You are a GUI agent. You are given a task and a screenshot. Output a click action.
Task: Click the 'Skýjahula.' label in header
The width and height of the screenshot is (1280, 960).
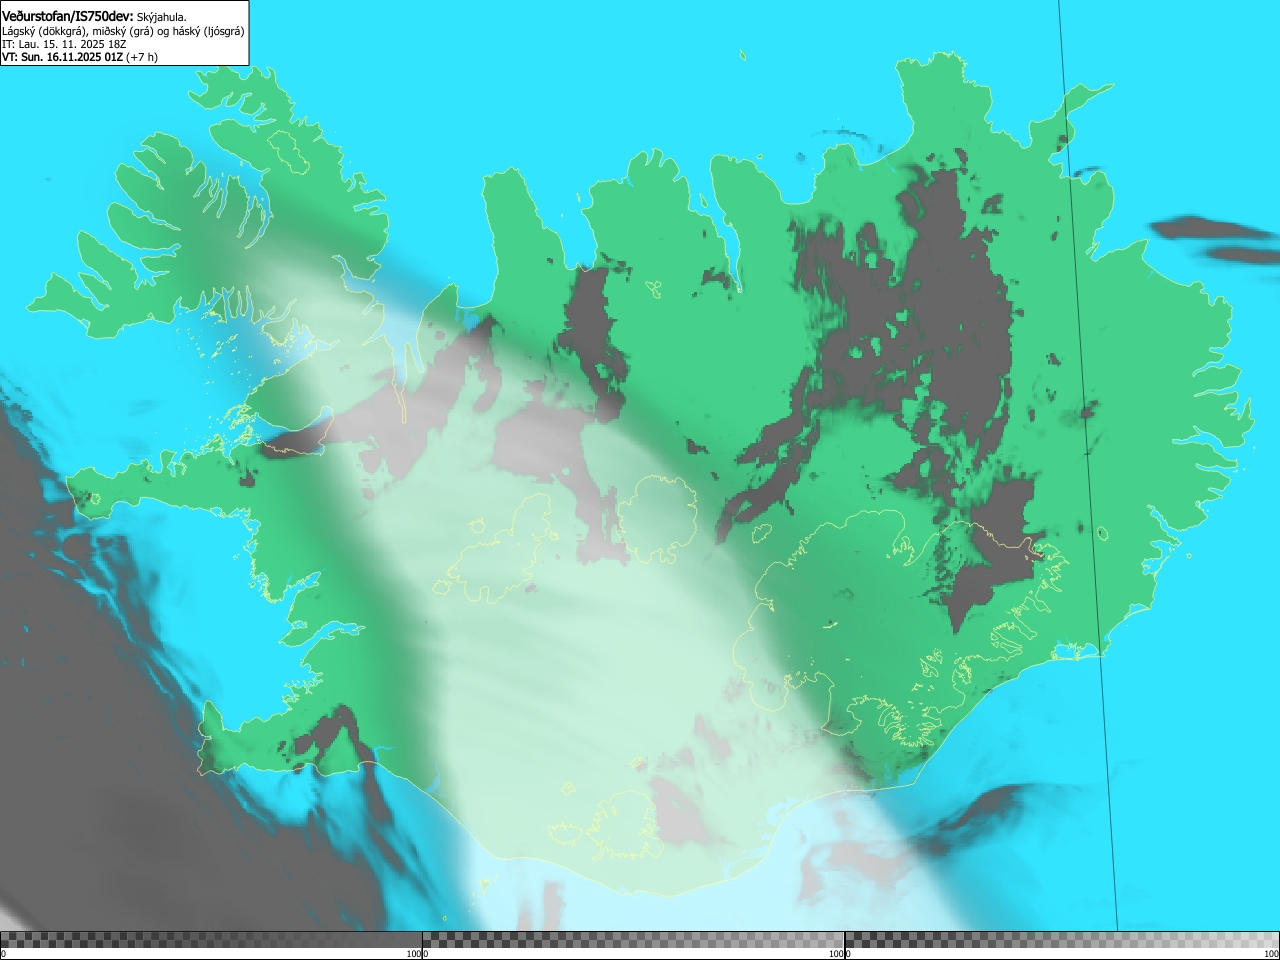click(x=162, y=17)
